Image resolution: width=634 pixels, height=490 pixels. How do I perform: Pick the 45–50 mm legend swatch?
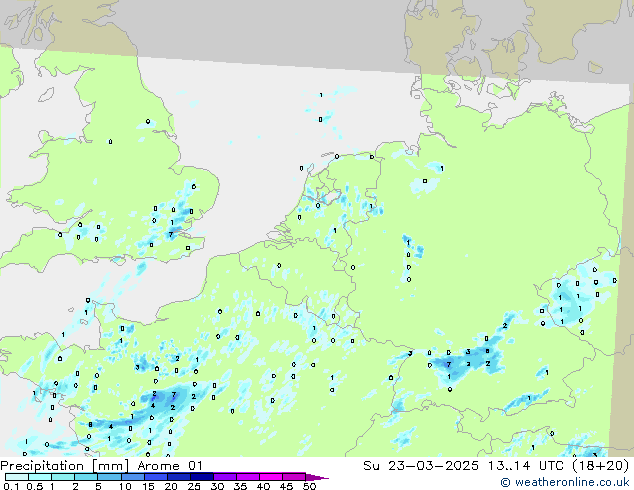point(294,477)
